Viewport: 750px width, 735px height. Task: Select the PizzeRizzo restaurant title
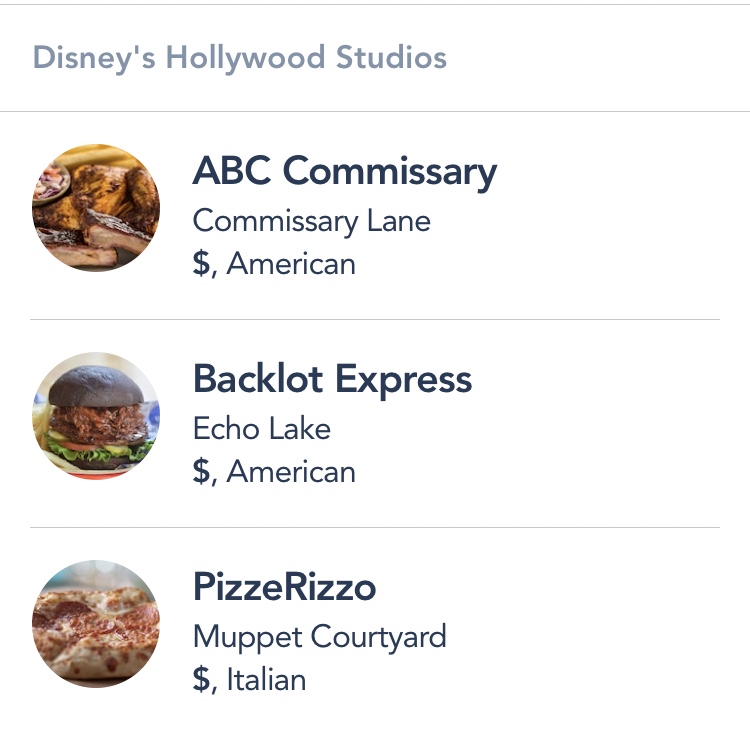284,588
